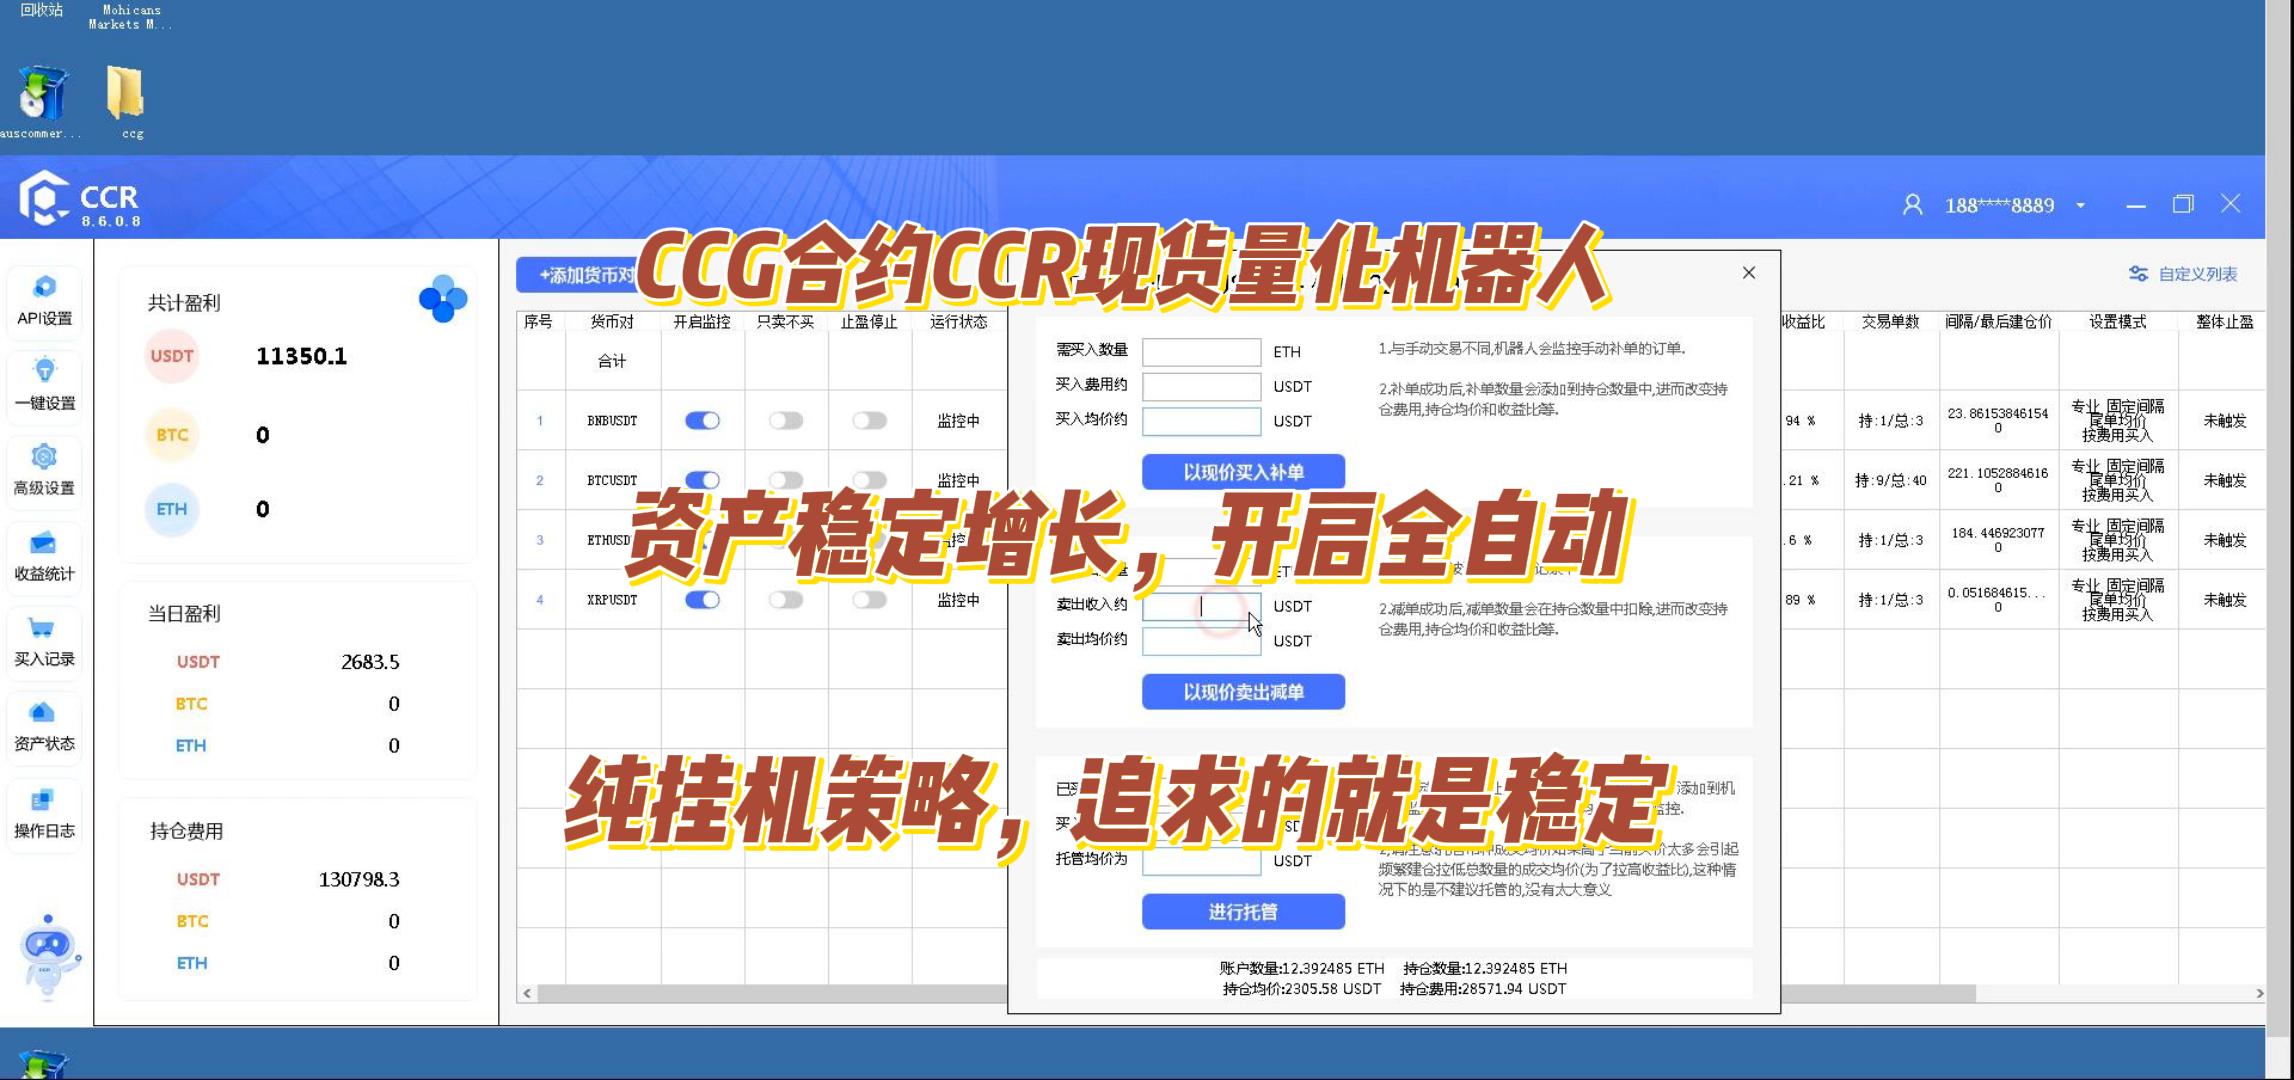Click the 买入均价约 USDT input field
The width and height of the screenshot is (2294, 1080).
click(1201, 421)
